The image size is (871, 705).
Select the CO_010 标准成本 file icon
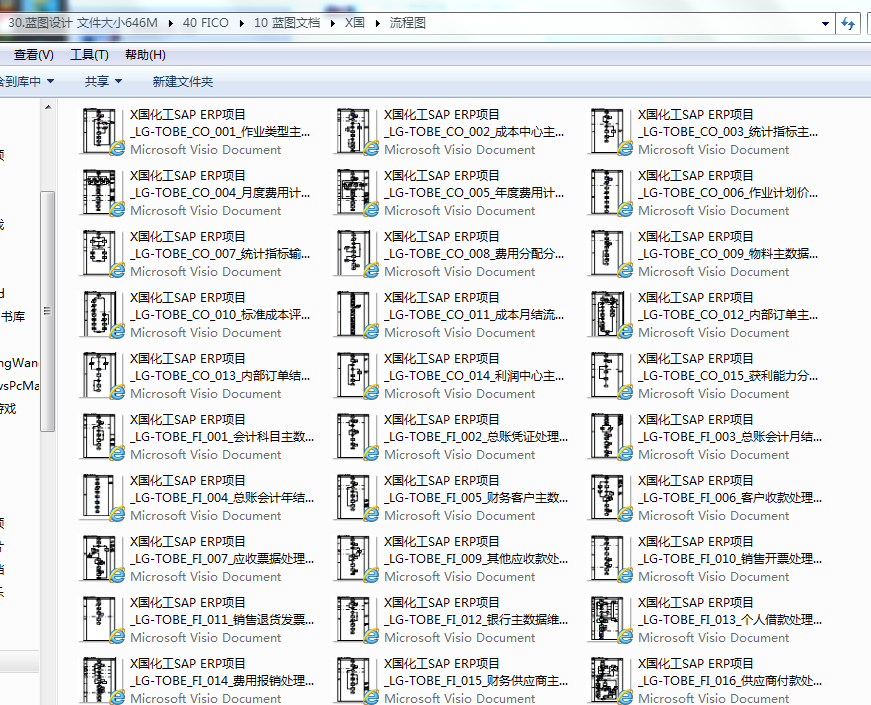(103, 314)
